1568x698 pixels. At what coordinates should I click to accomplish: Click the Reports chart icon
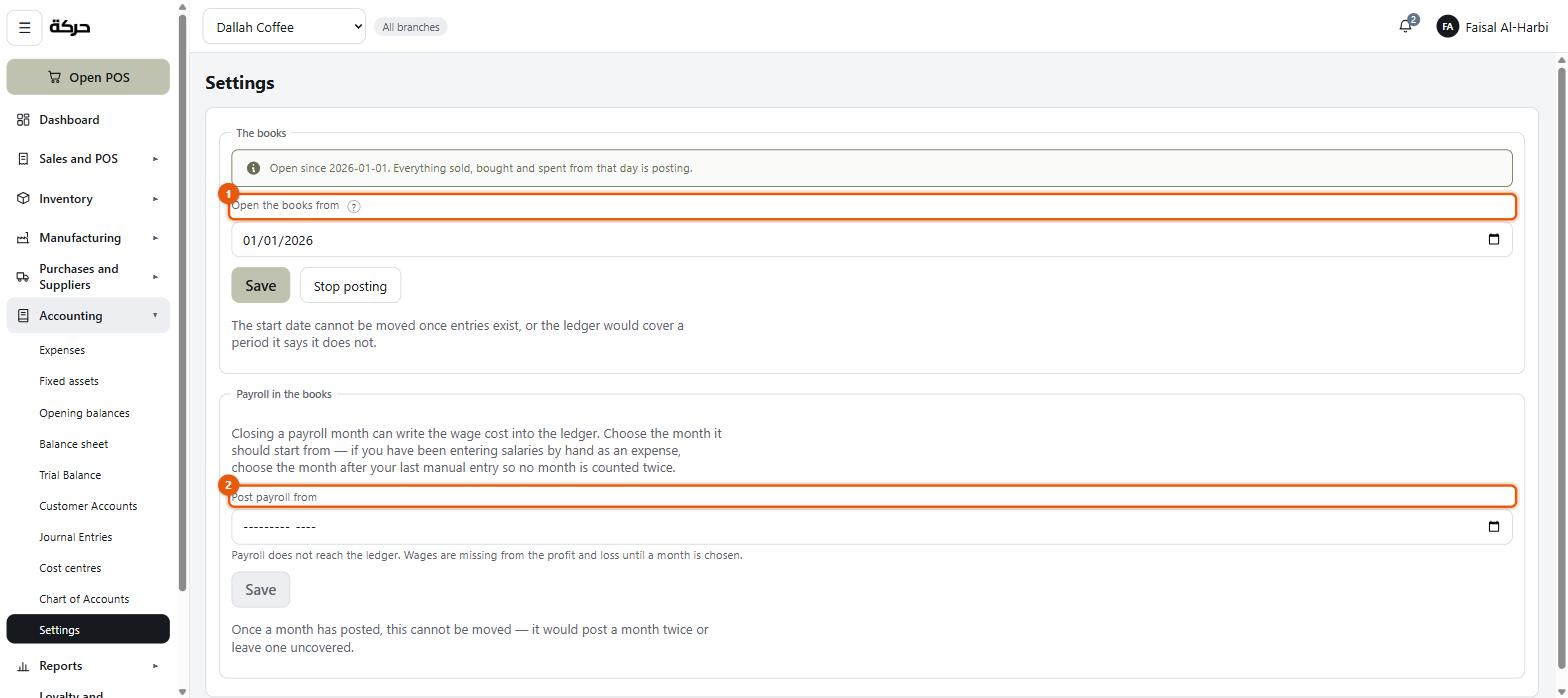[23, 666]
